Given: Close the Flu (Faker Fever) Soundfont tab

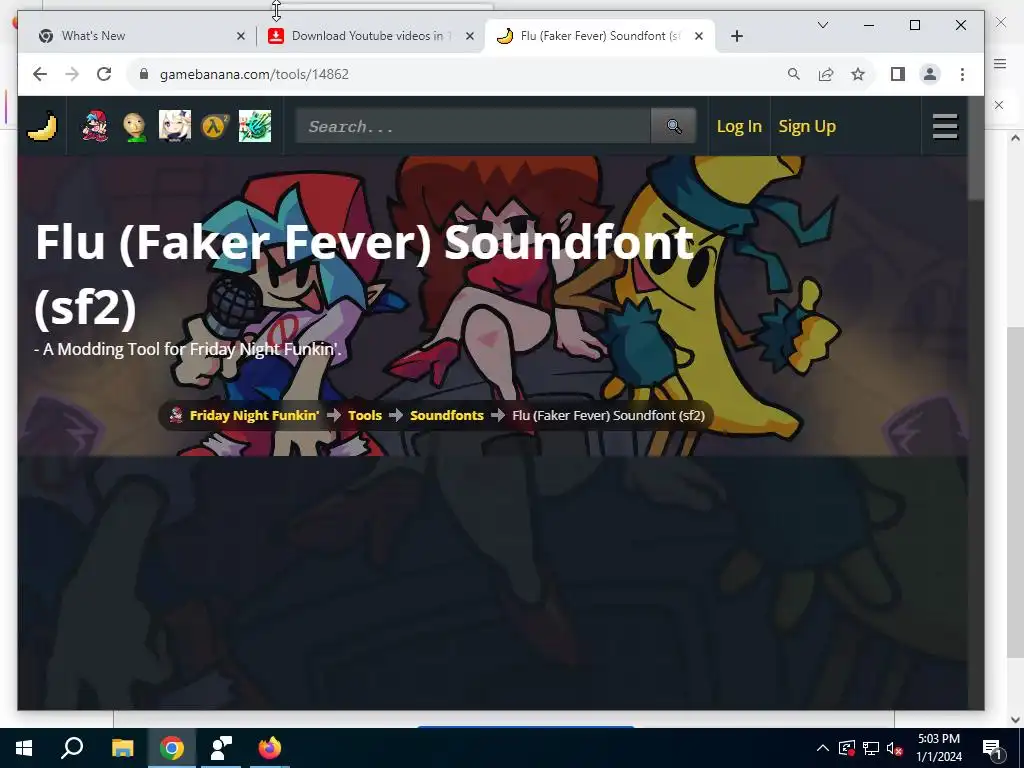Looking at the screenshot, I should click(x=699, y=36).
